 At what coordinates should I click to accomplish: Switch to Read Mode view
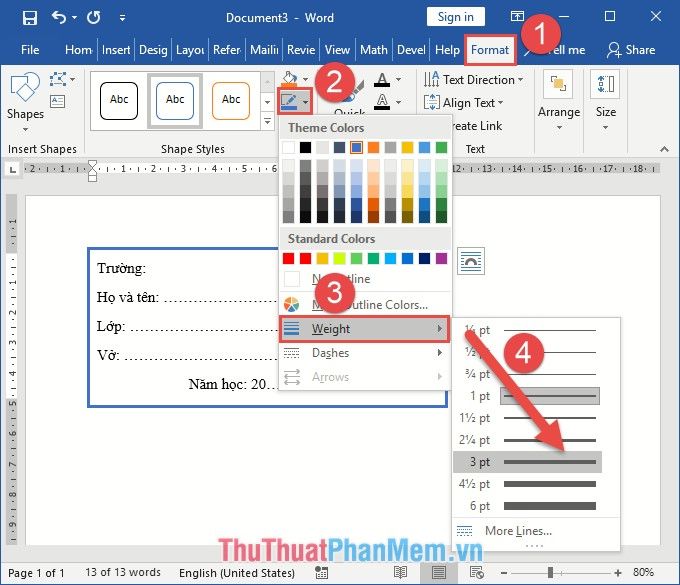400,573
